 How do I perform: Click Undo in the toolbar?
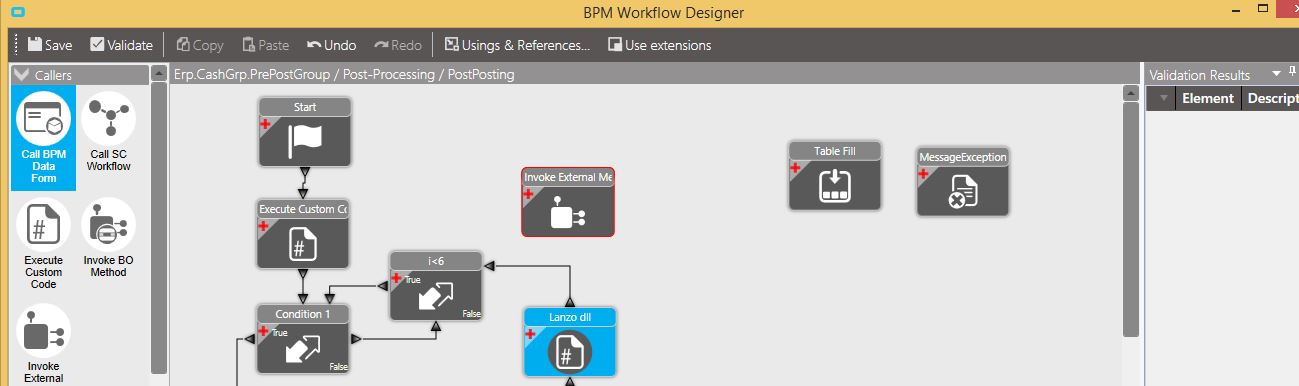pyautogui.click(x=331, y=45)
